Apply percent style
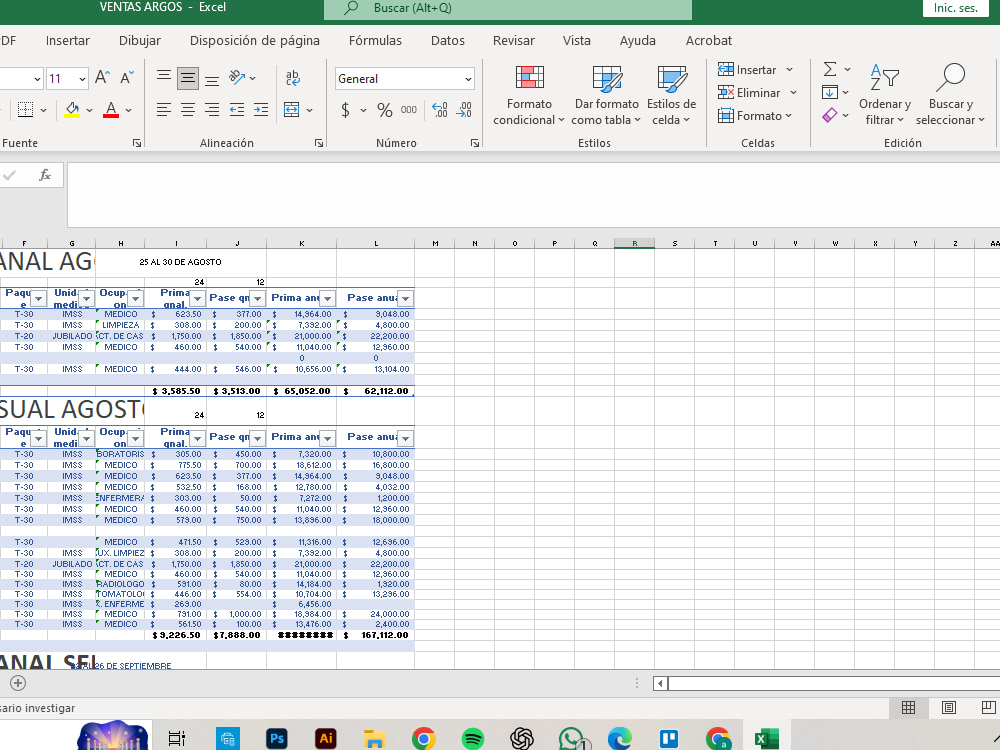The height and width of the screenshot is (750, 1000). (x=385, y=110)
